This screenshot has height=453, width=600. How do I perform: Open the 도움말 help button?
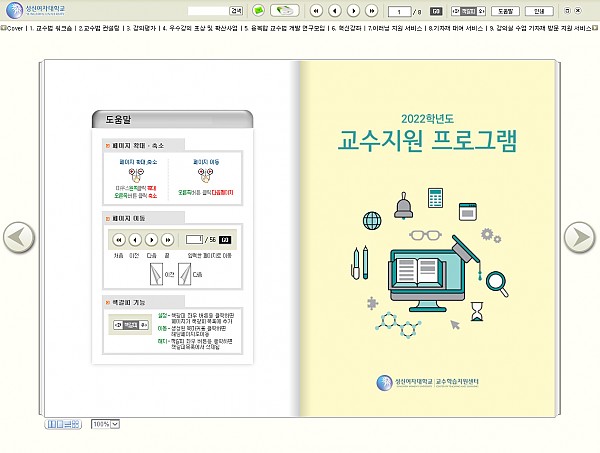[505, 11]
